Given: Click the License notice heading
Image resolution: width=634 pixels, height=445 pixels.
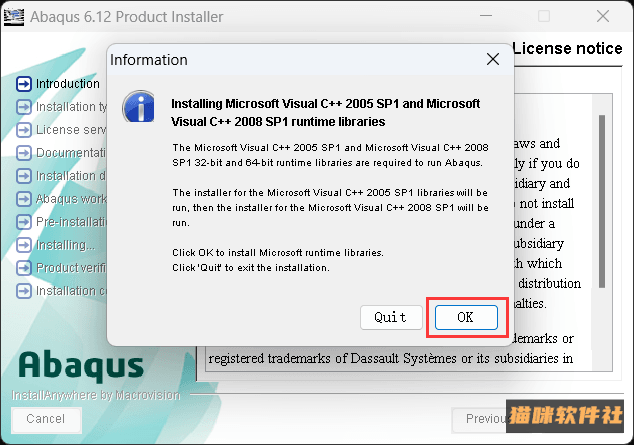Looking at the screenshot, I should tap(568, 49).
